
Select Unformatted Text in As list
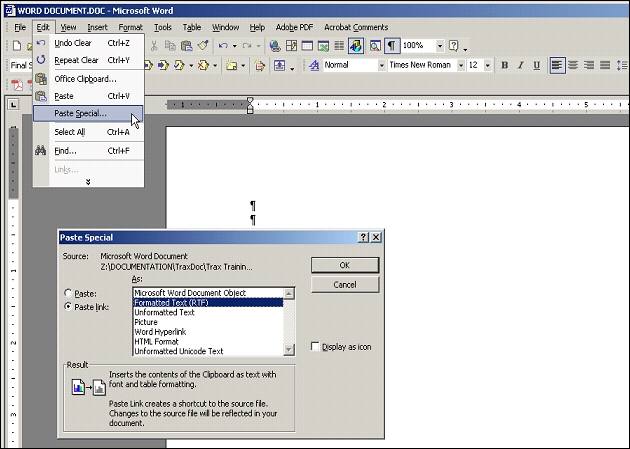tap(208, 312)
